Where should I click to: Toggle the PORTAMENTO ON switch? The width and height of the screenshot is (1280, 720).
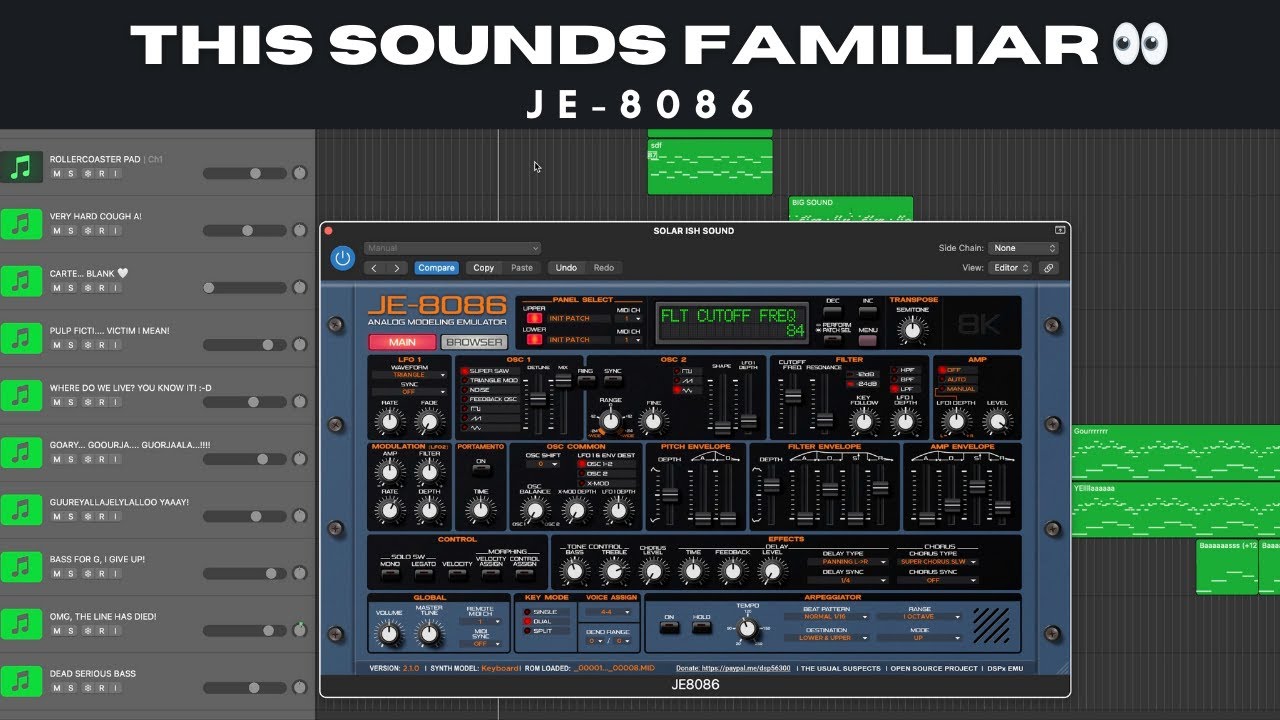[480, 470]
